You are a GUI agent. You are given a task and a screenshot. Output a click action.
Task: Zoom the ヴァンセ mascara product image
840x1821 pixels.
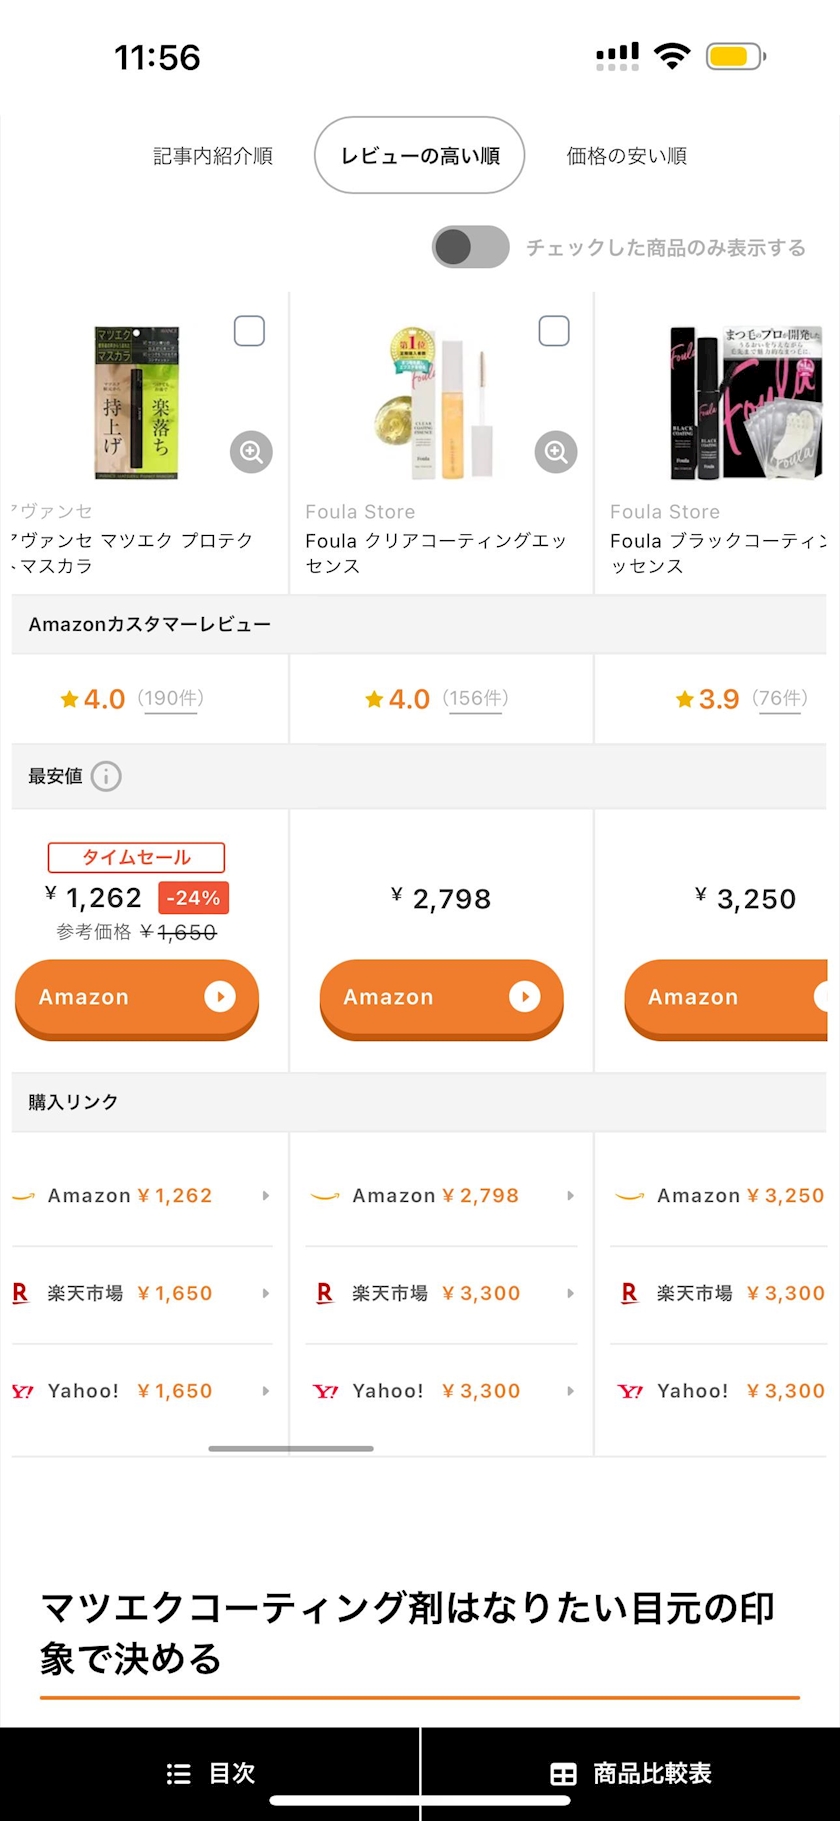pyautogui.click(x=251, y=452)
